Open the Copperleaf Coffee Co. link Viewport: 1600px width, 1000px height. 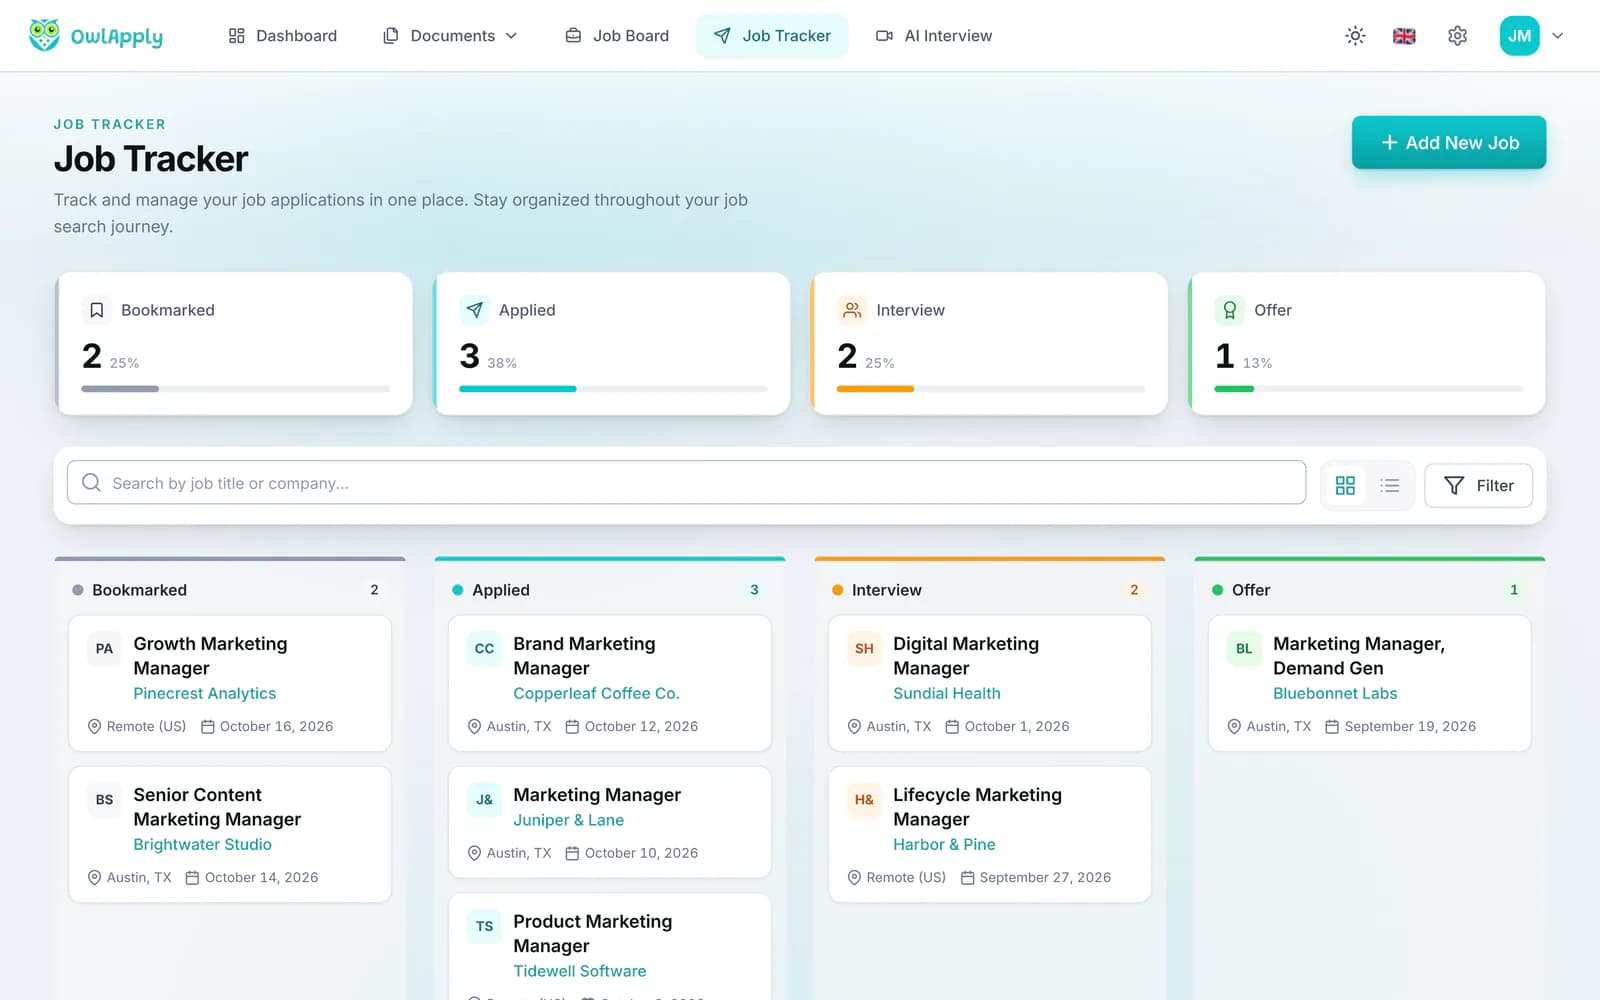coord(596,693)
